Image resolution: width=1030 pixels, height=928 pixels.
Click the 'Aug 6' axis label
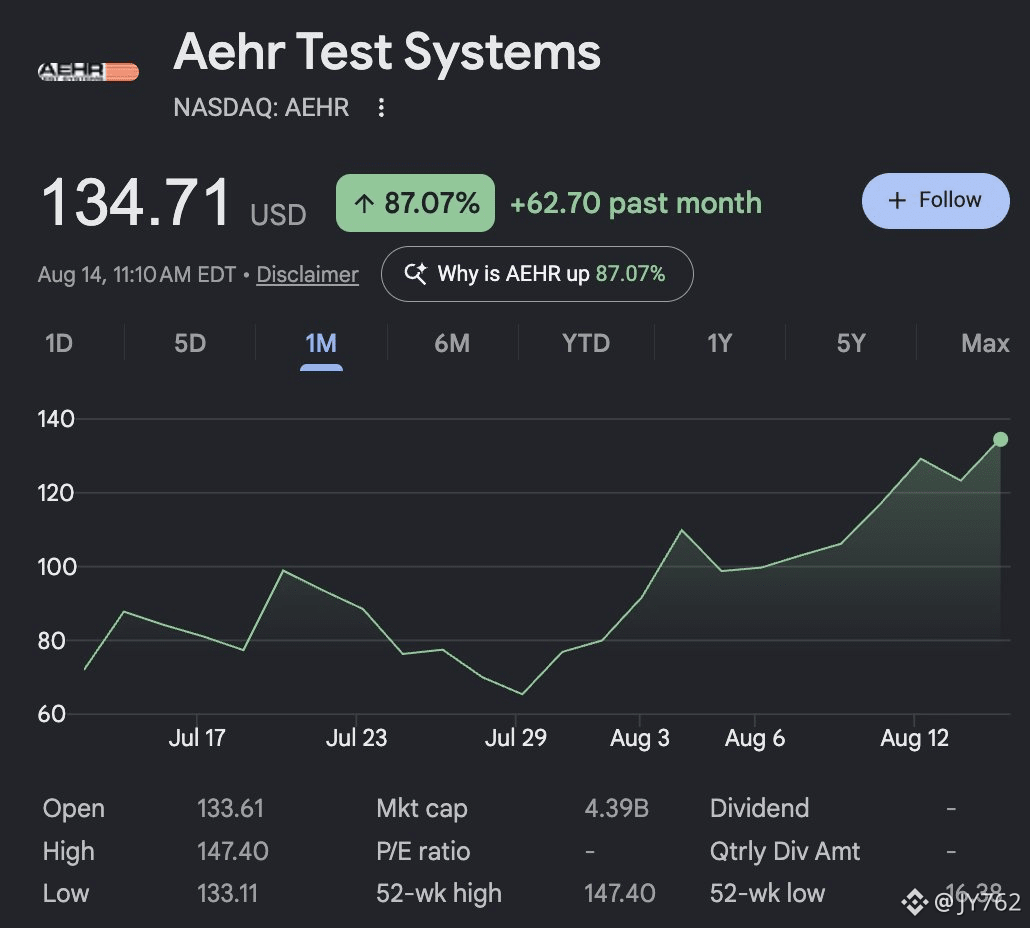point(755,738)
